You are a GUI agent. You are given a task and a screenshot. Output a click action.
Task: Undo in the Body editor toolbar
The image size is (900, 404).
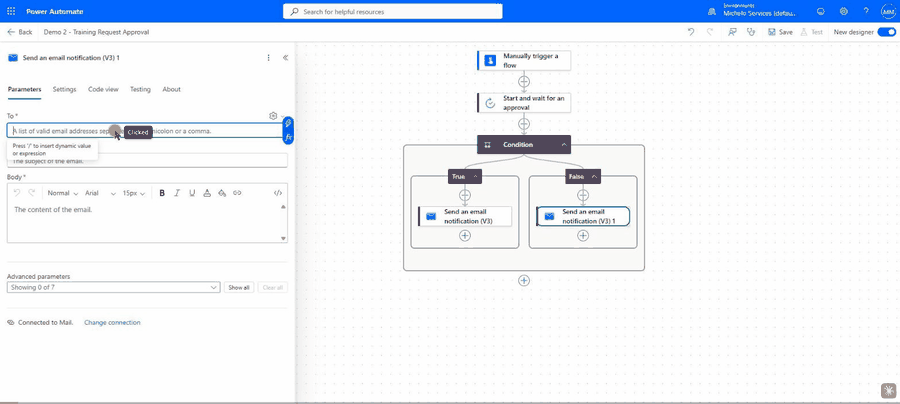click(17, 193)
